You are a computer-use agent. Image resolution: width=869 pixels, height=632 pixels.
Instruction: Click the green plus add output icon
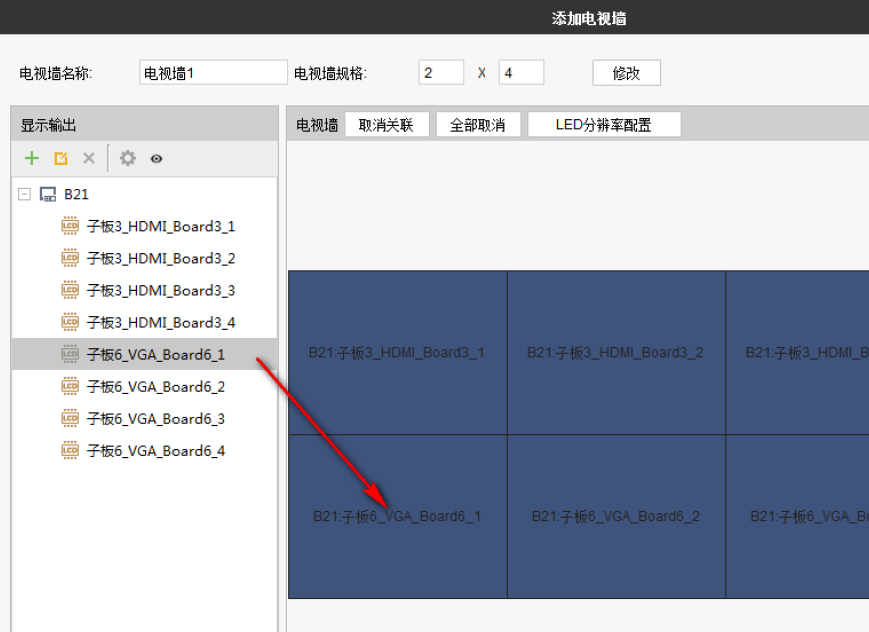click(32, 158)
